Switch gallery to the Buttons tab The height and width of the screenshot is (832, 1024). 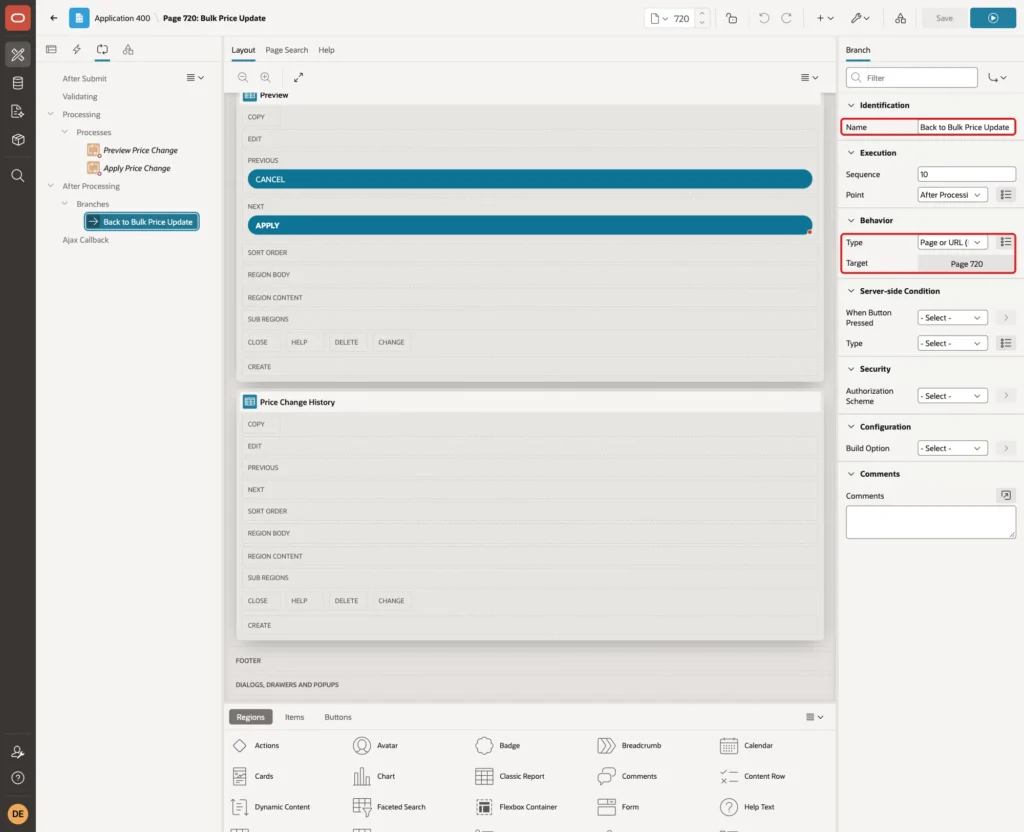point(338,717)
